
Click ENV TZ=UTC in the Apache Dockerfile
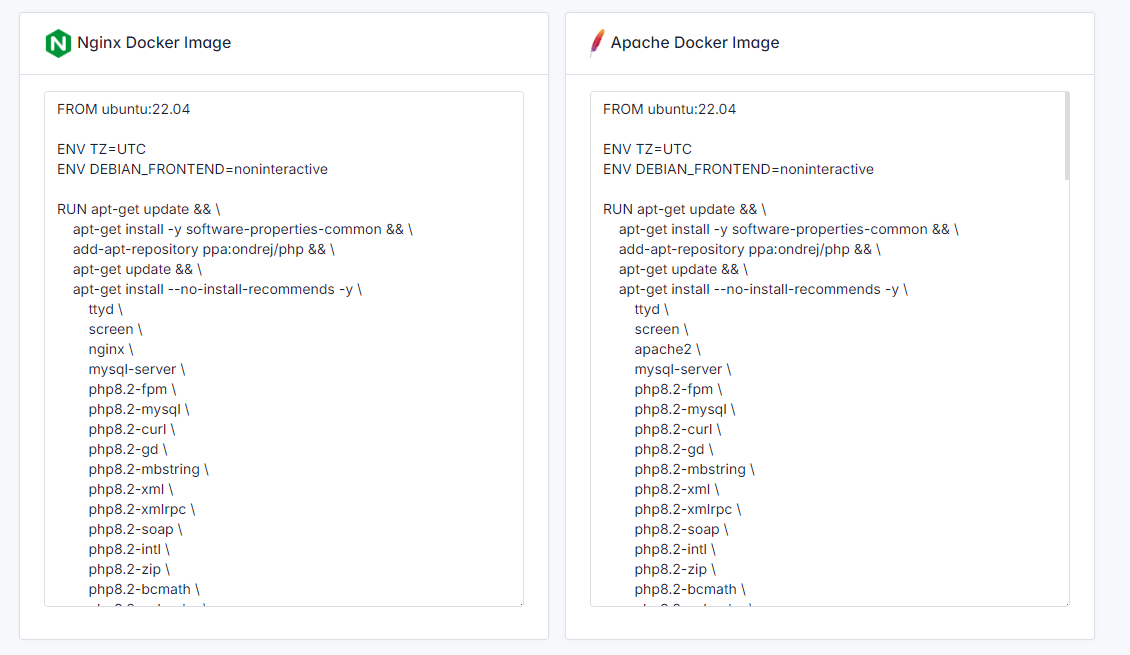(x=647, y=149)
